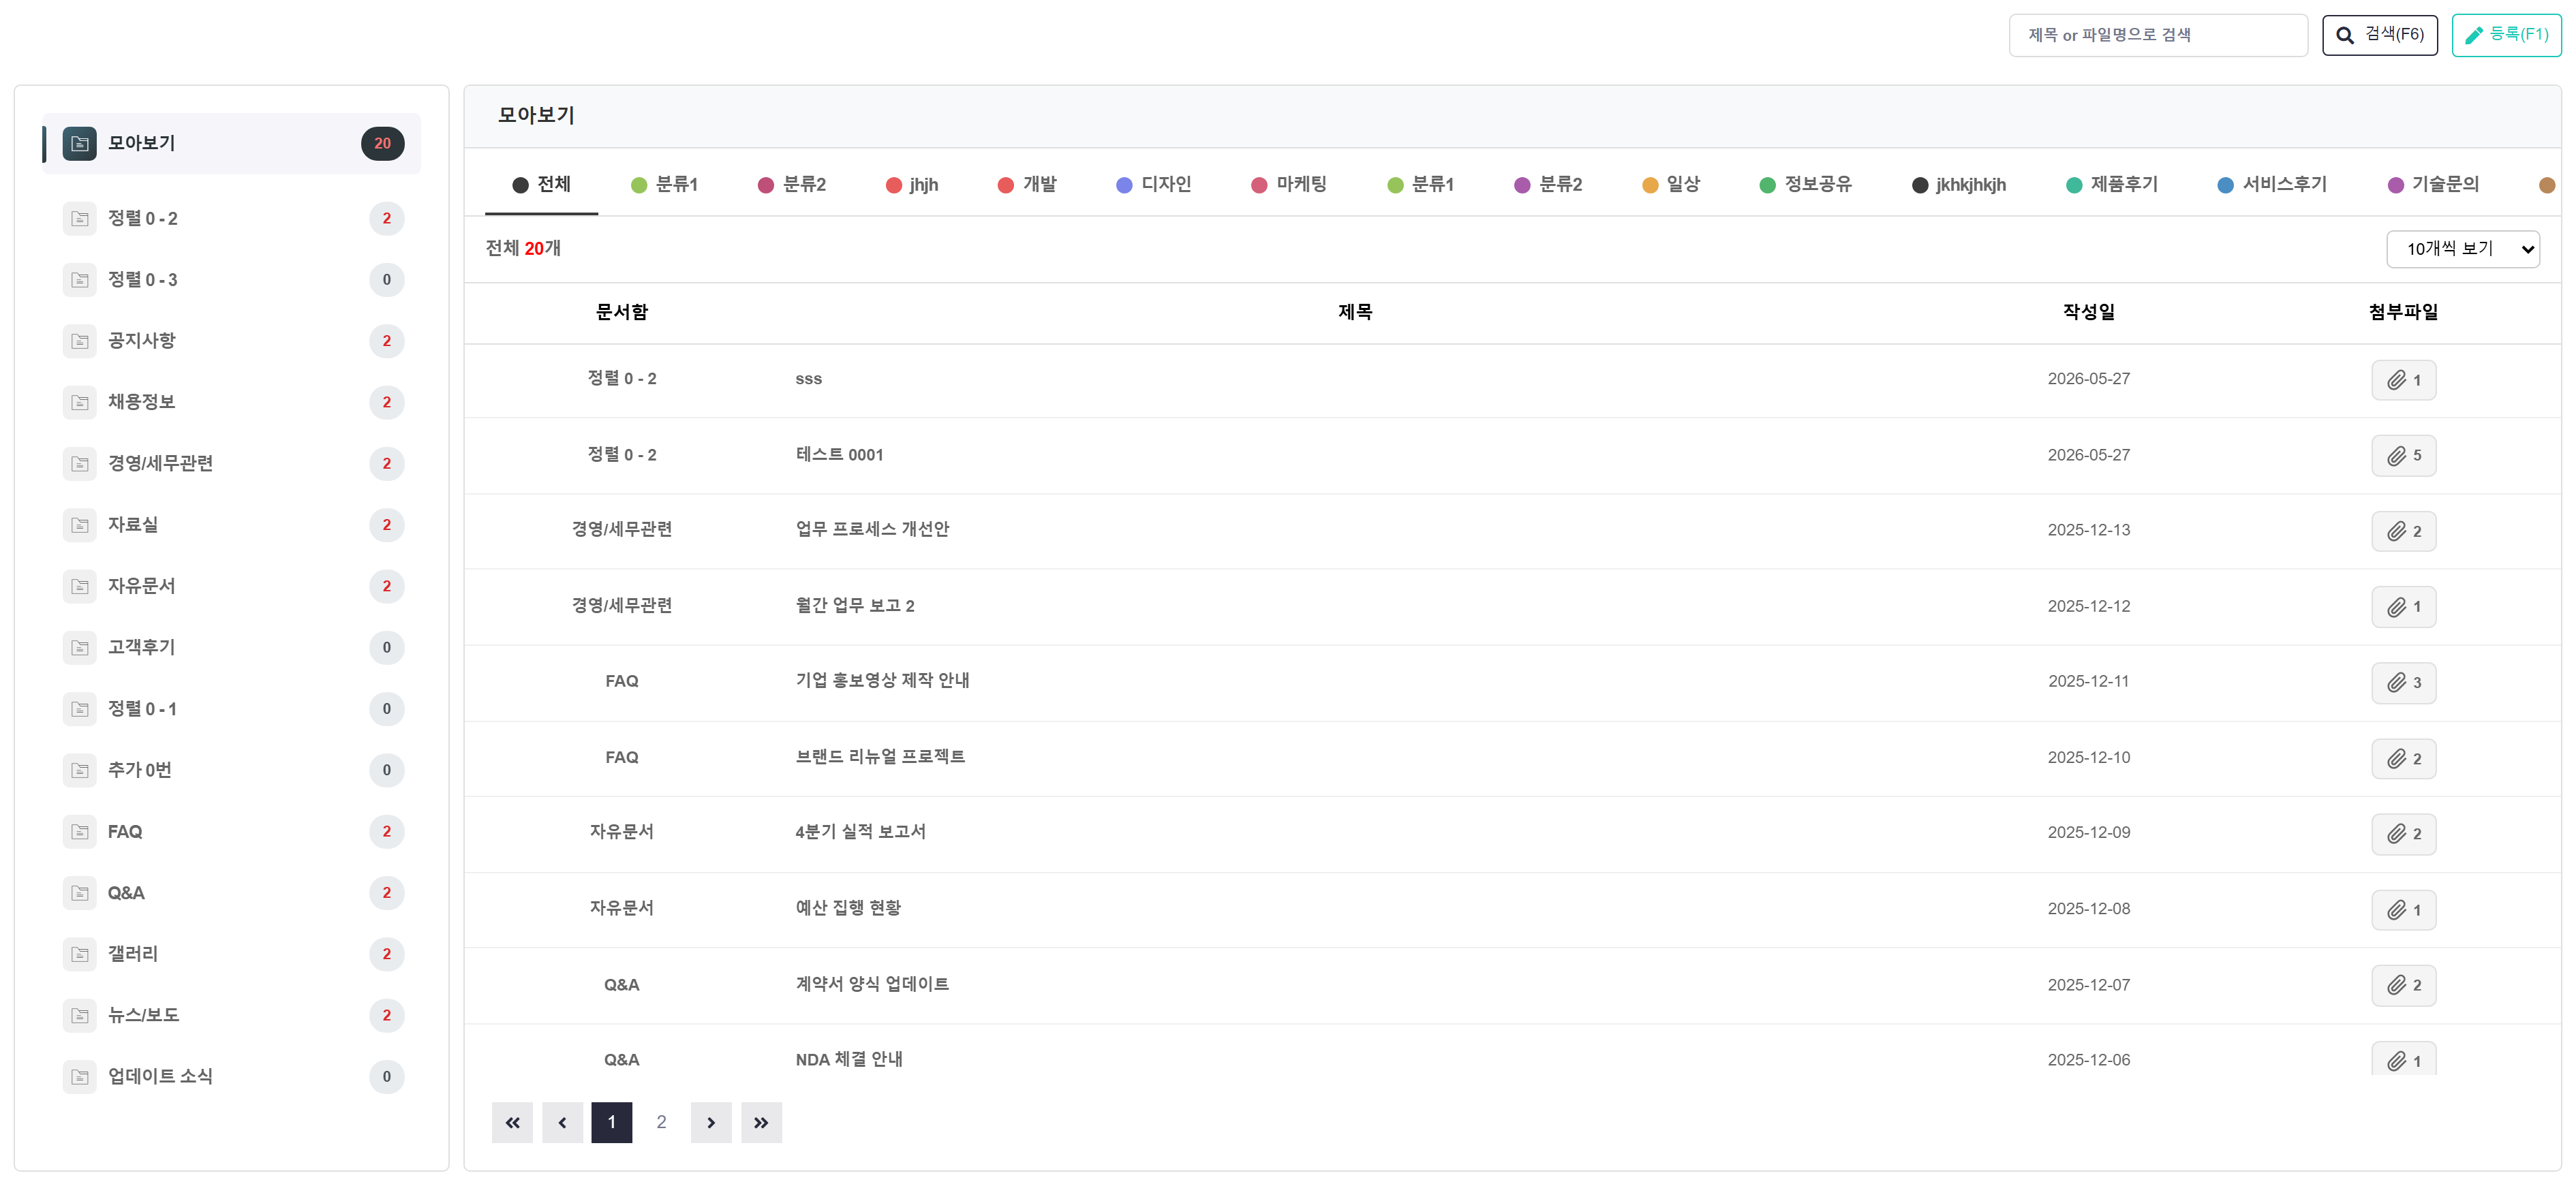Jump to last page with double-right arrow
The height and width of the screenshot is (1184, 2576).
(x=761, y=1123)
